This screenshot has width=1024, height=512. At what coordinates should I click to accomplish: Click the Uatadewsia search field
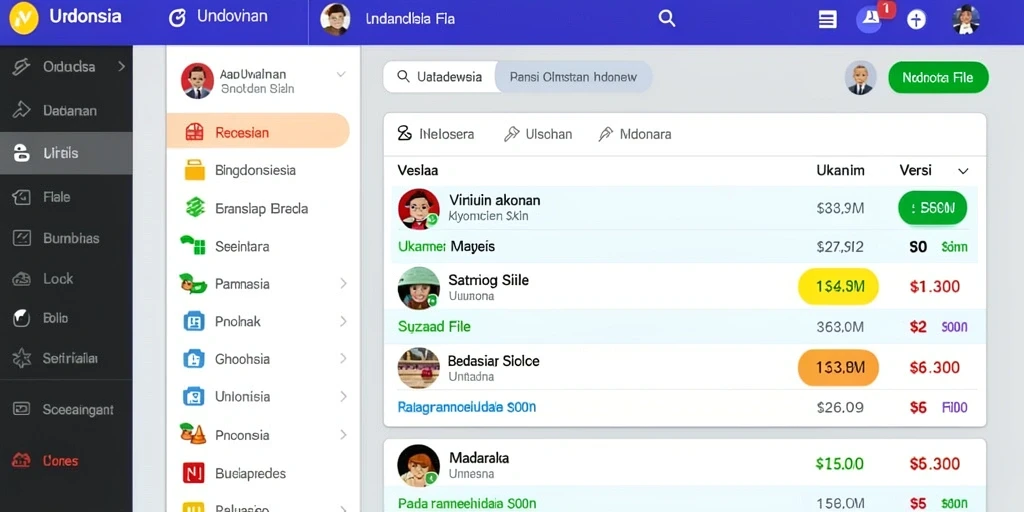click(x=439, y=77)
